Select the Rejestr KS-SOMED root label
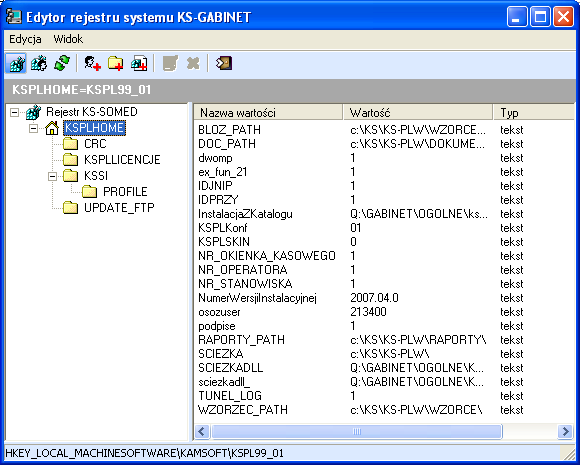The height and width of the screenshot is (465, 580). click(x=92, y=112)
